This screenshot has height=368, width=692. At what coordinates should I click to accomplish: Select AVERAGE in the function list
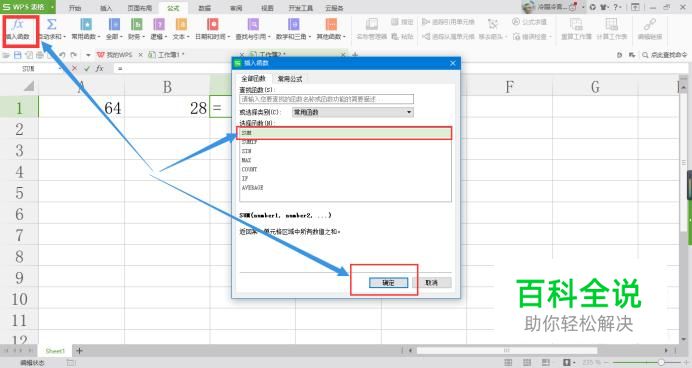345,188
